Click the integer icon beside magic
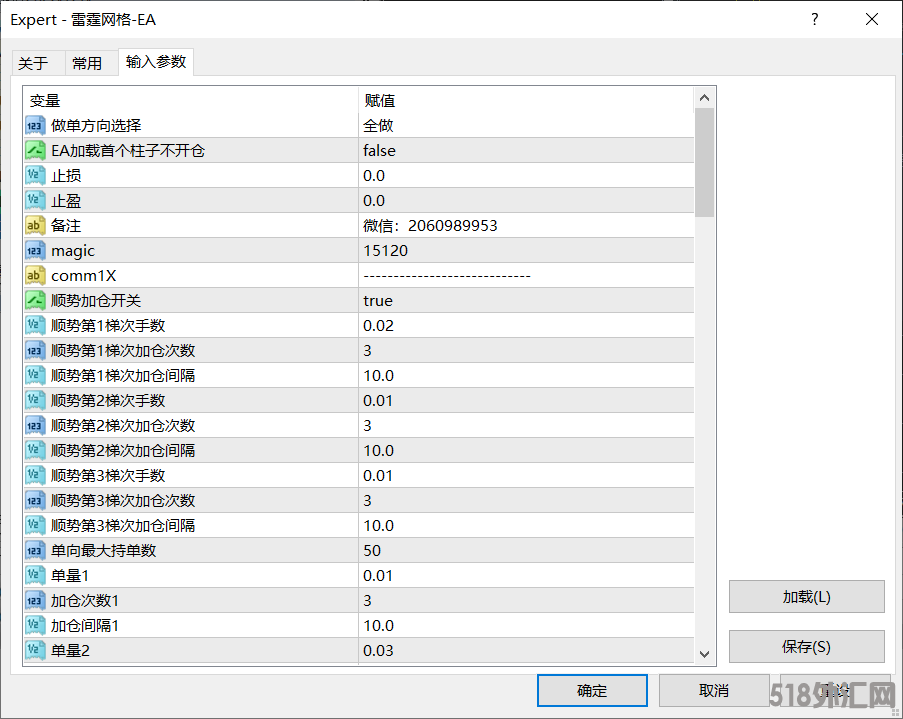903x719 pixels. pos(35,251)
